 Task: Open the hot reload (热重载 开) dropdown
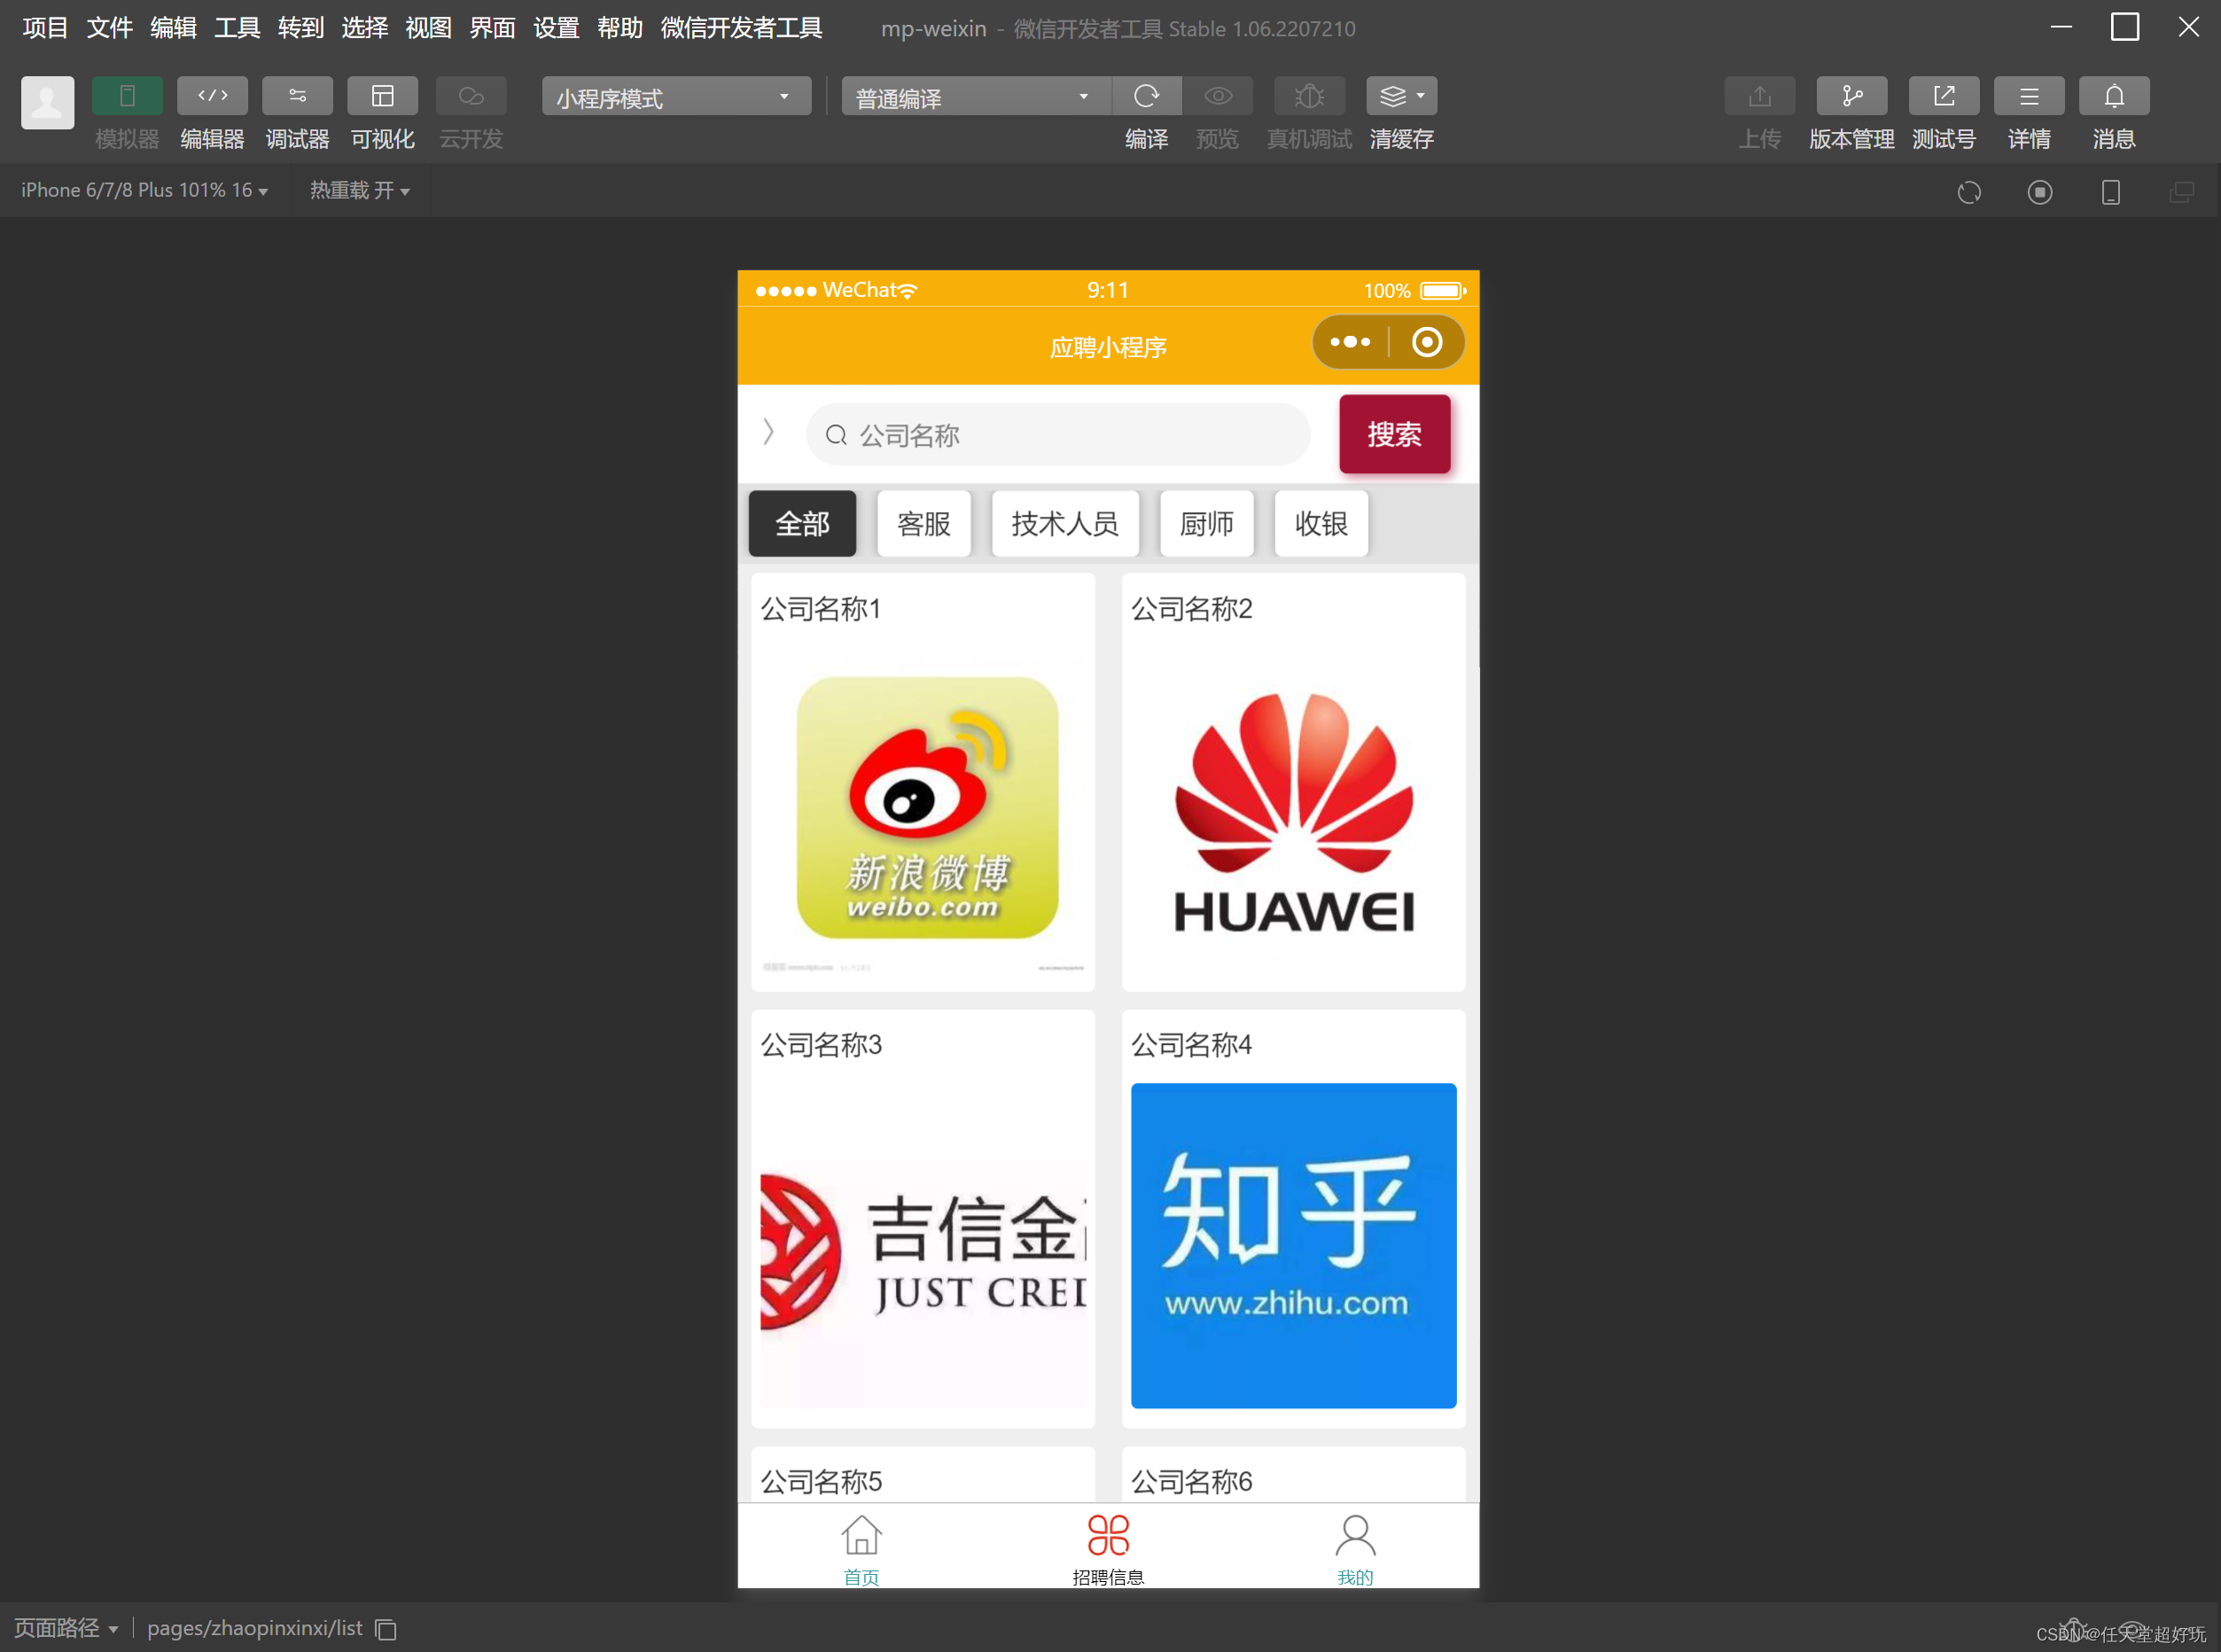coord(360,190)
